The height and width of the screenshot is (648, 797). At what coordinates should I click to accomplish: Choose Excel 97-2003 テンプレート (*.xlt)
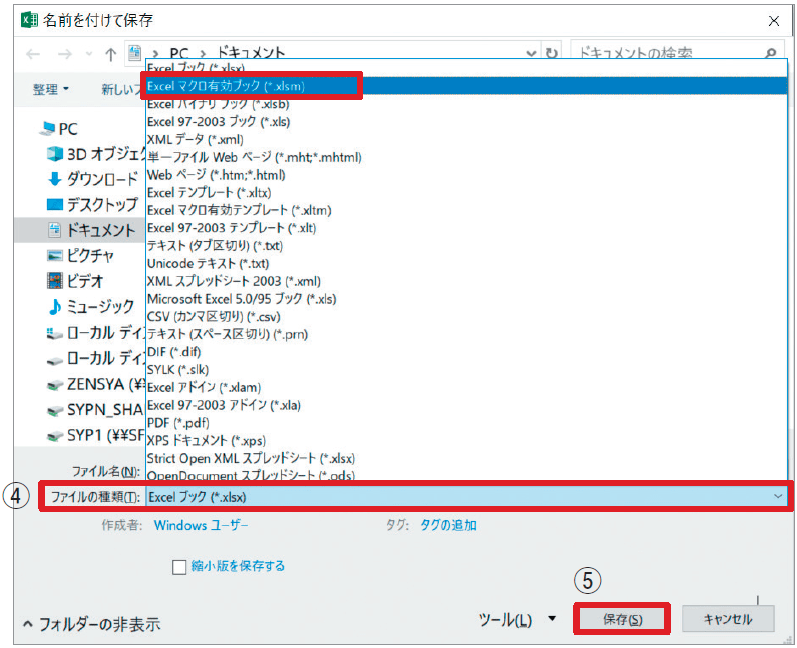(466, 228)
